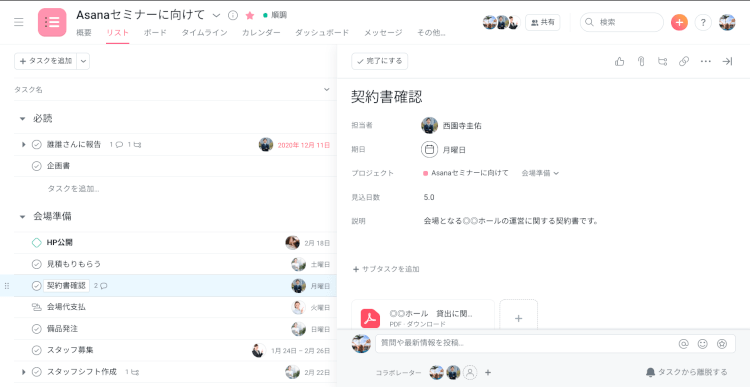Like the task with thumbs-up icon
Viewport: 750px width, 387px height.
[x=619, y=61]
